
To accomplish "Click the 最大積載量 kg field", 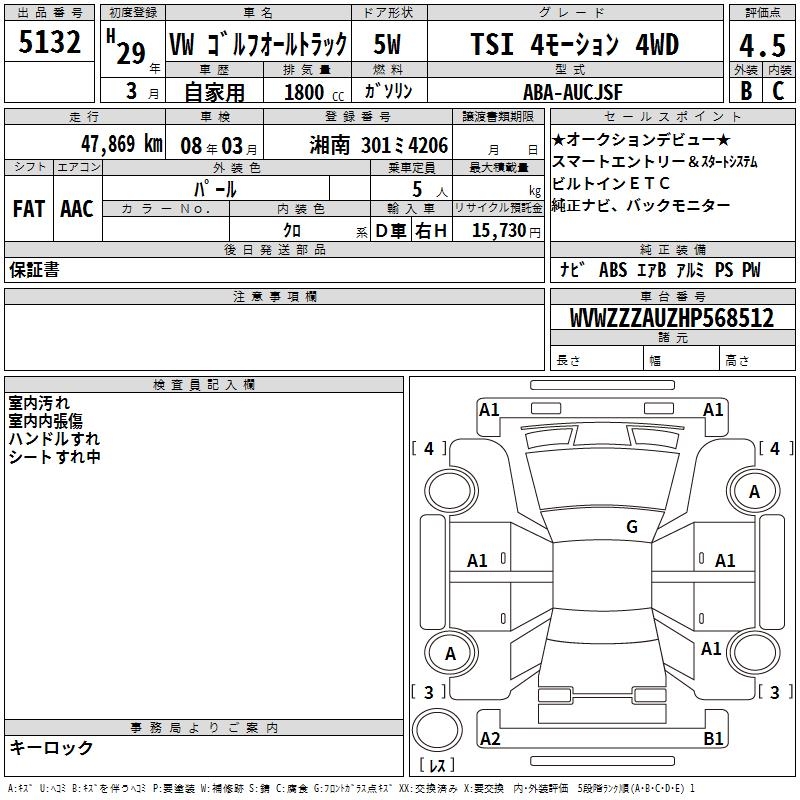I will pyautogui.click(x=498, y=188).
